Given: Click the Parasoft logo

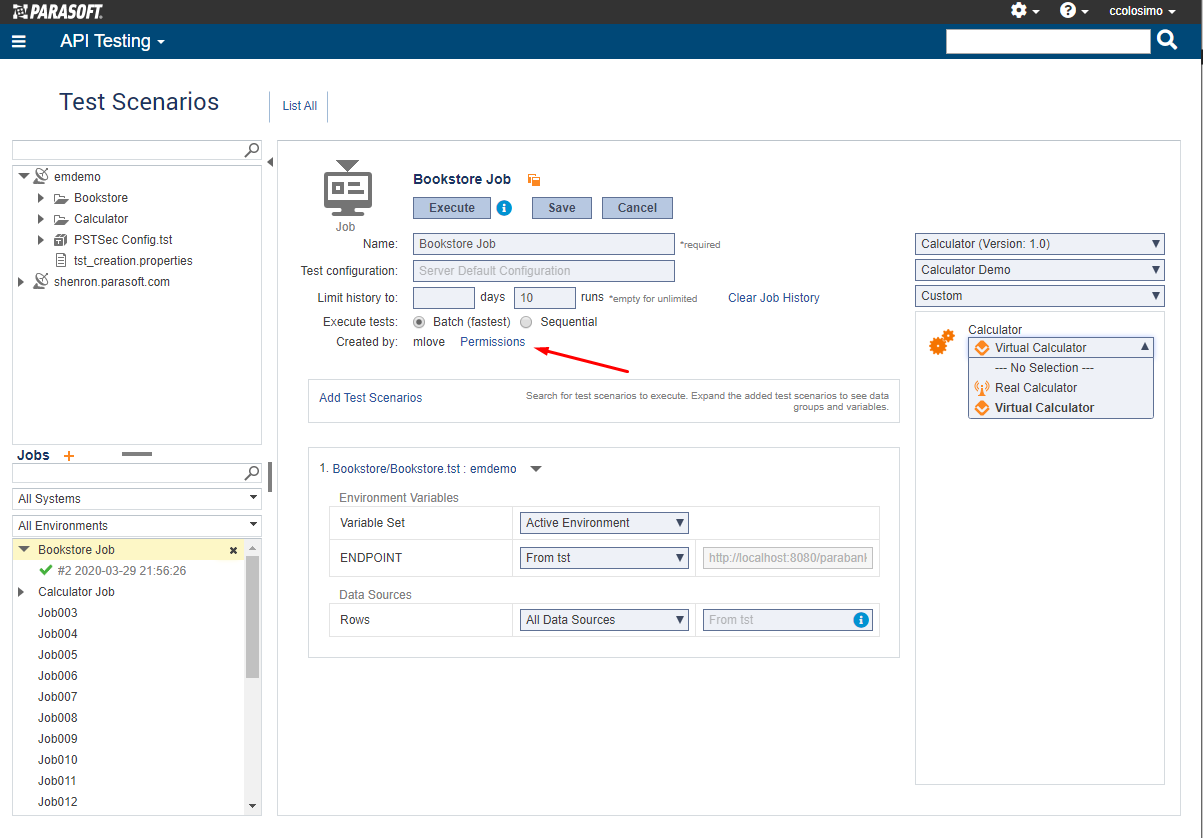Looking at the screenshot, I should 57,11.
